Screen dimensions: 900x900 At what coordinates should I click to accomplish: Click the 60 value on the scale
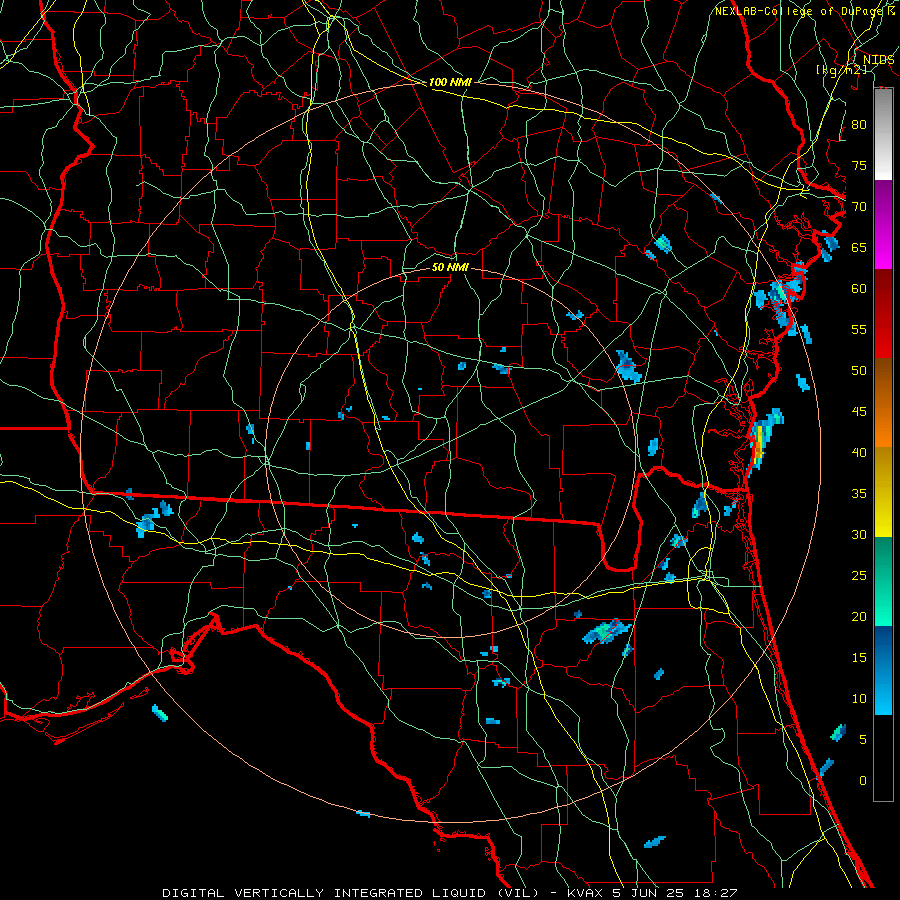859,289
